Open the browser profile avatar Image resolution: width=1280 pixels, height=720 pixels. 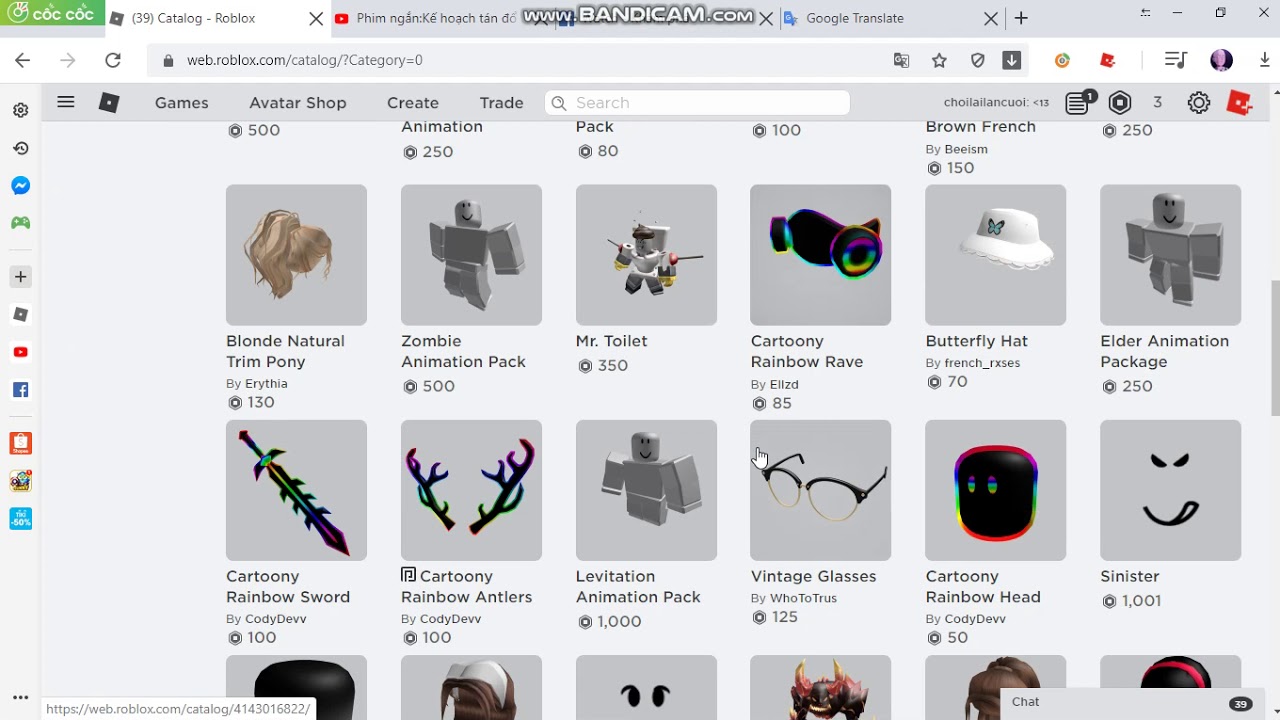pos(1221,60)
